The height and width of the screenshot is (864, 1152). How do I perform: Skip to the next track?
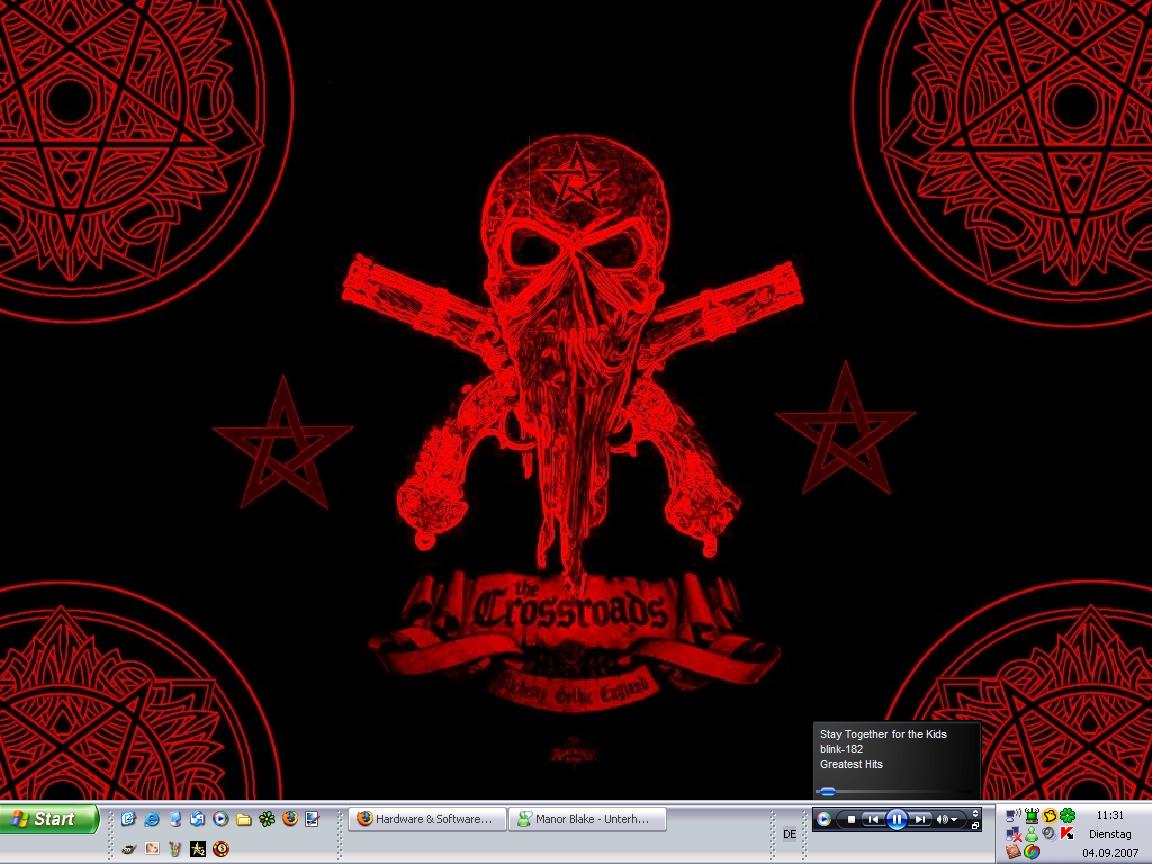click(x=921, y=819)
